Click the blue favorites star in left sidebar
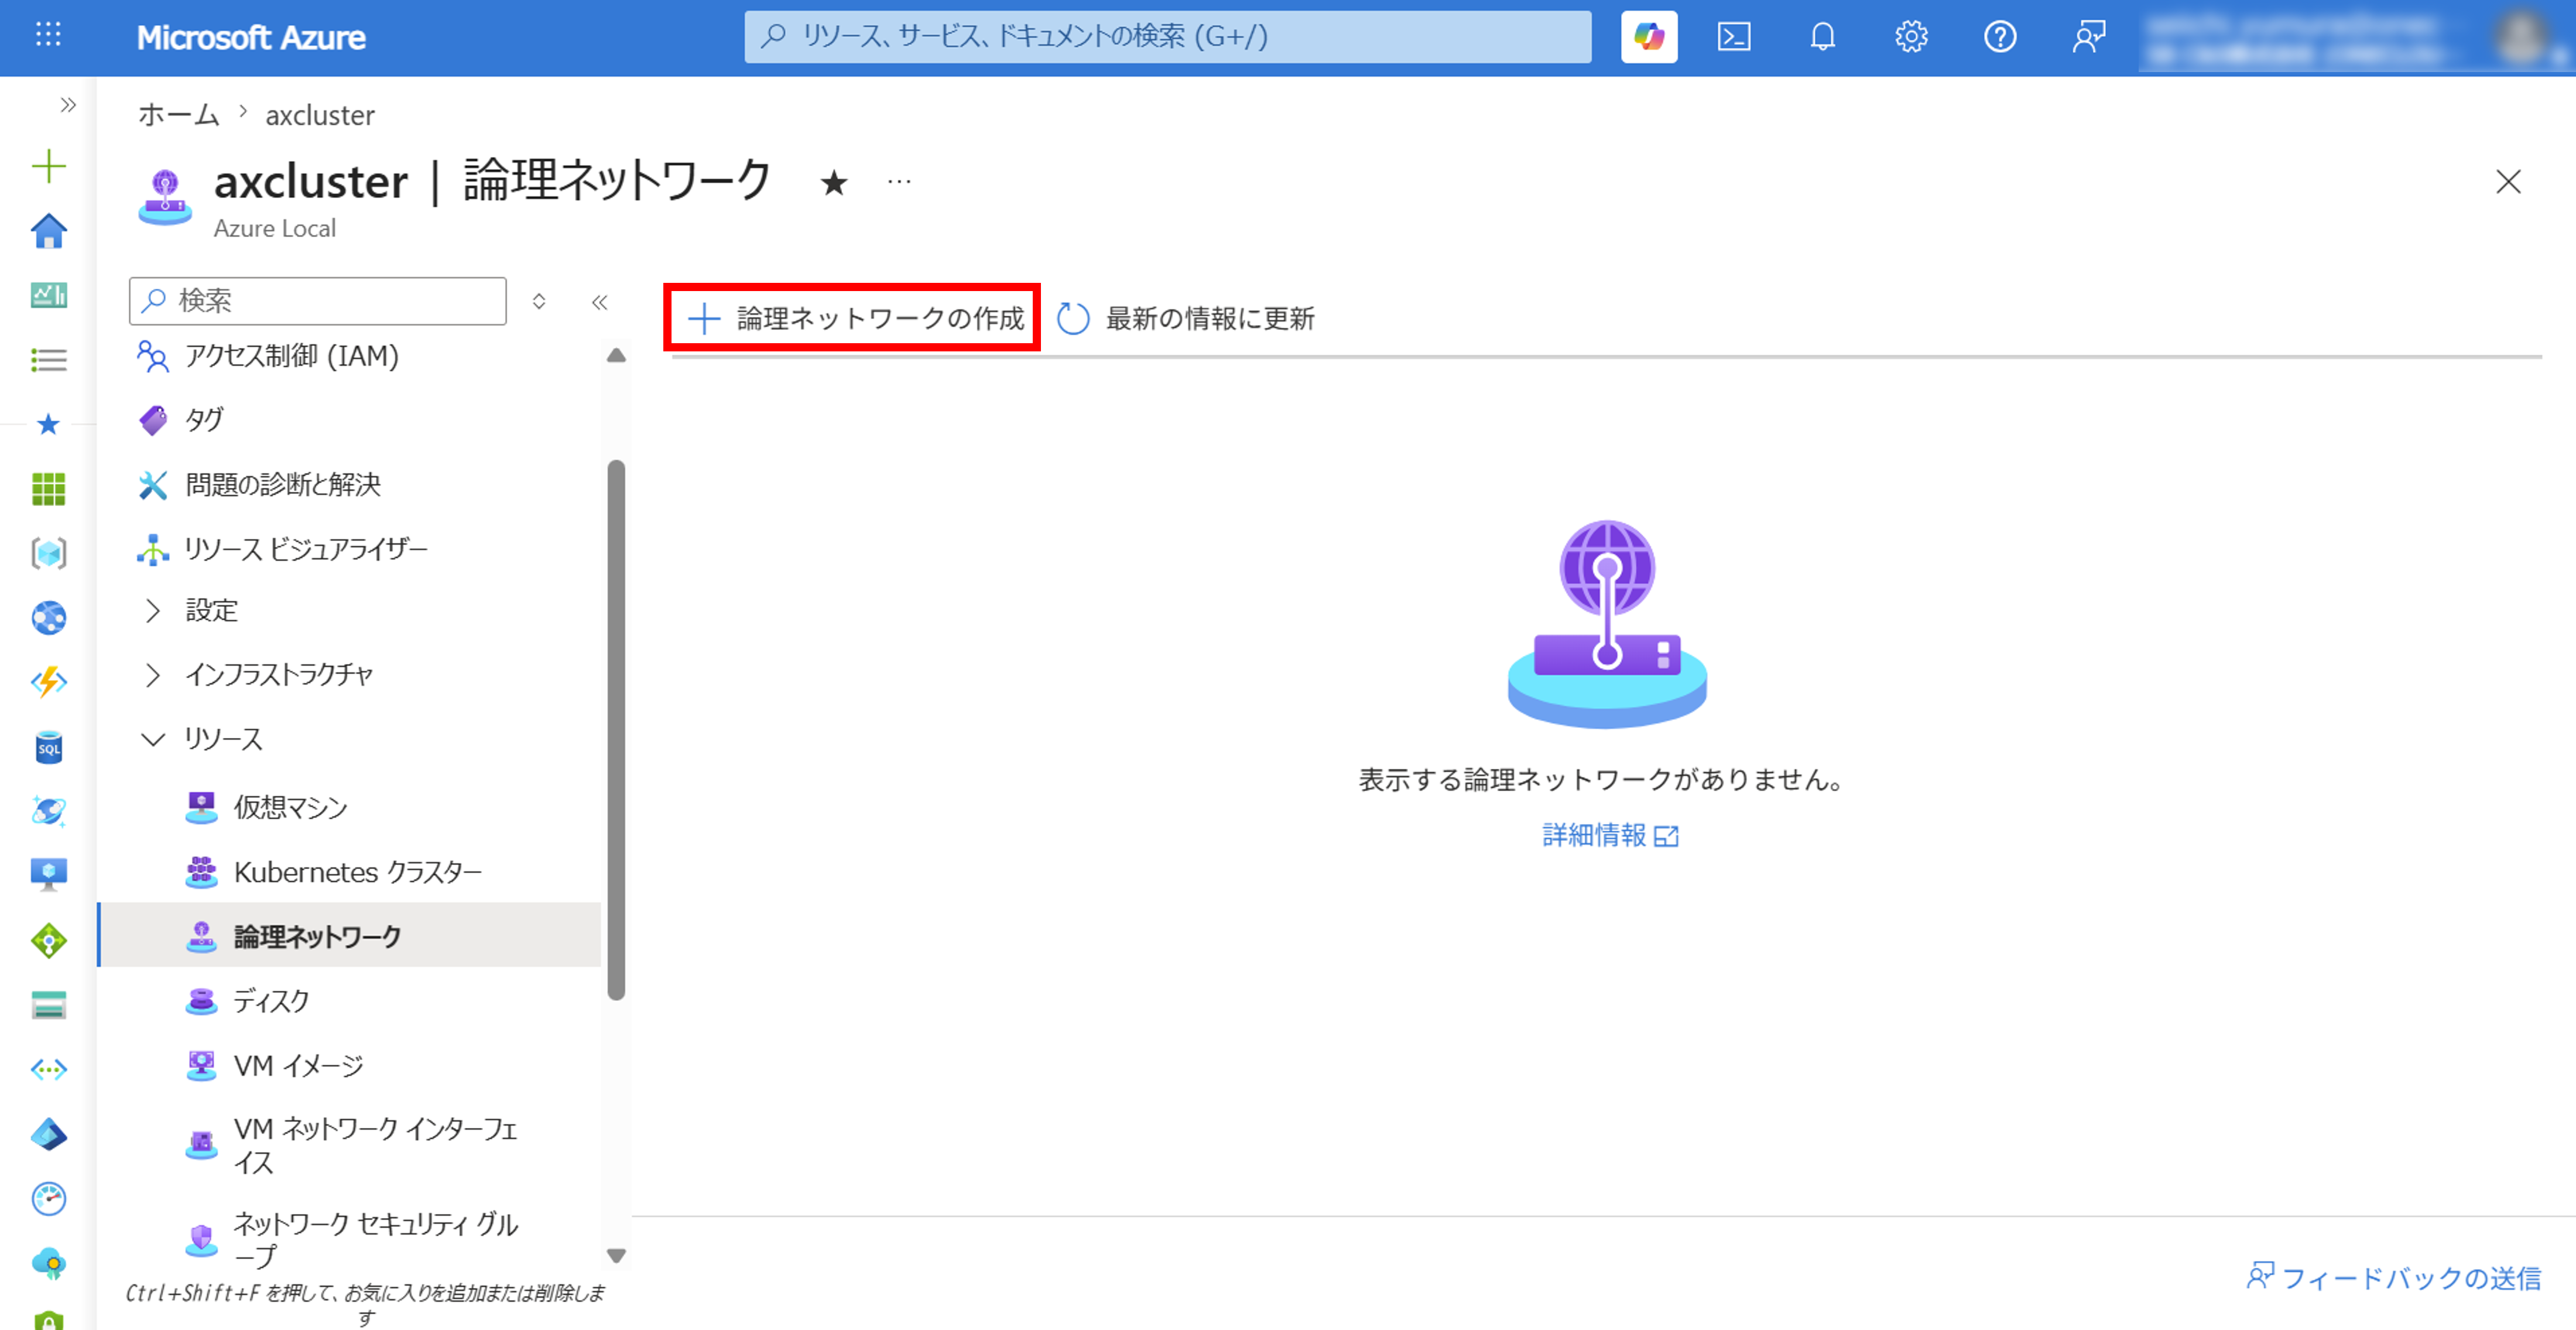The width and height of the screenshot is (2576, 1330). click(48, 425)
